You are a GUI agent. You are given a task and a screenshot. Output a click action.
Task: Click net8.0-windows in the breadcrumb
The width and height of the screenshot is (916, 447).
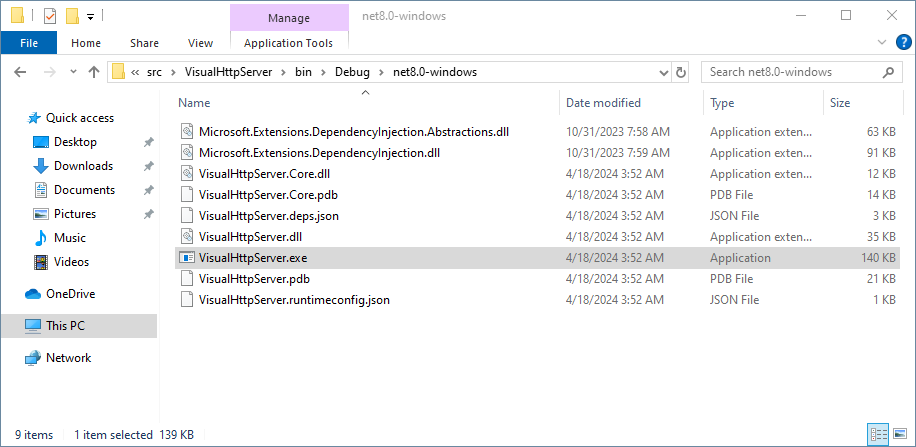pos(435,72)
